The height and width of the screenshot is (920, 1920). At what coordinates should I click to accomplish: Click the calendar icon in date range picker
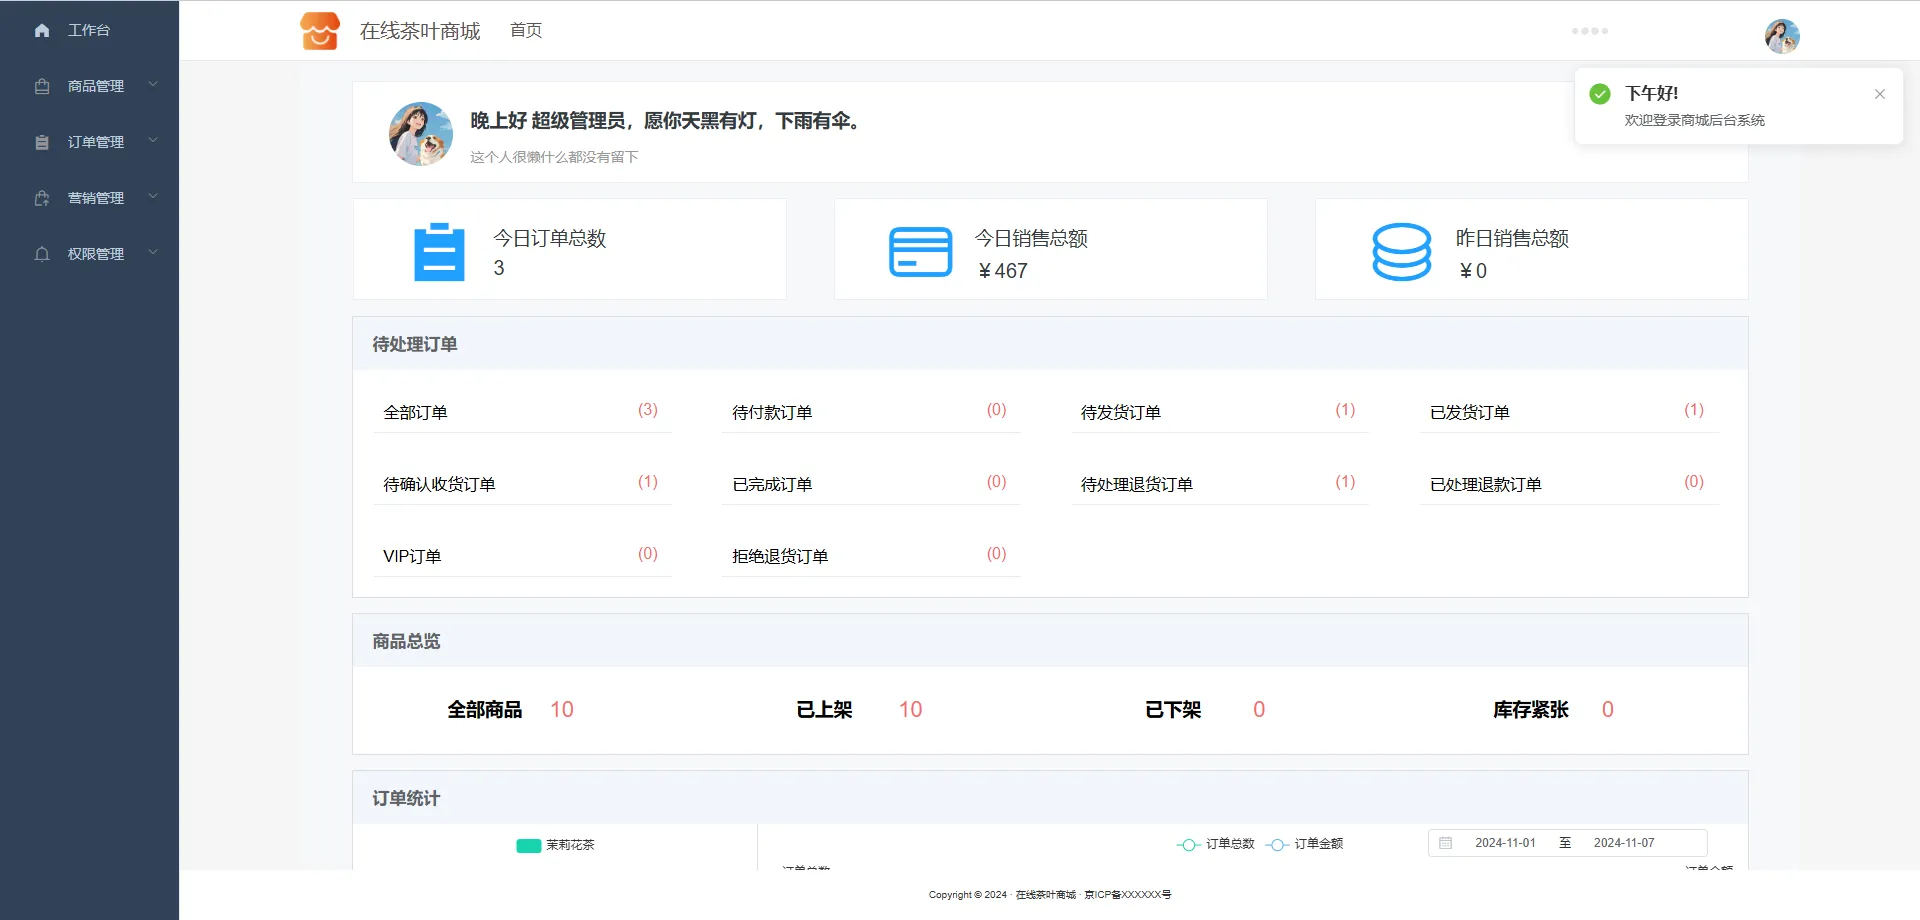point(1445,843)
